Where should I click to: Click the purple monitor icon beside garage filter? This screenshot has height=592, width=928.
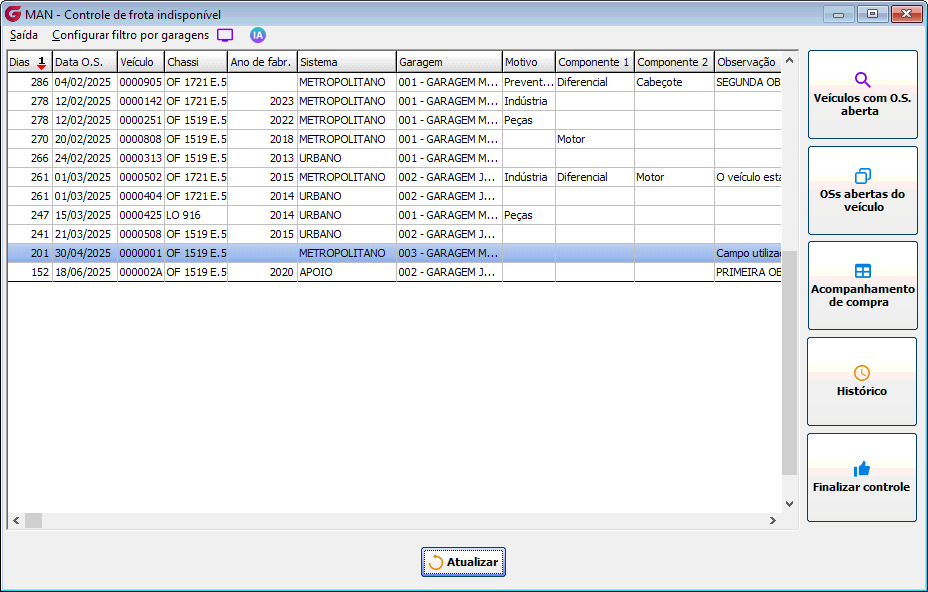225,36
